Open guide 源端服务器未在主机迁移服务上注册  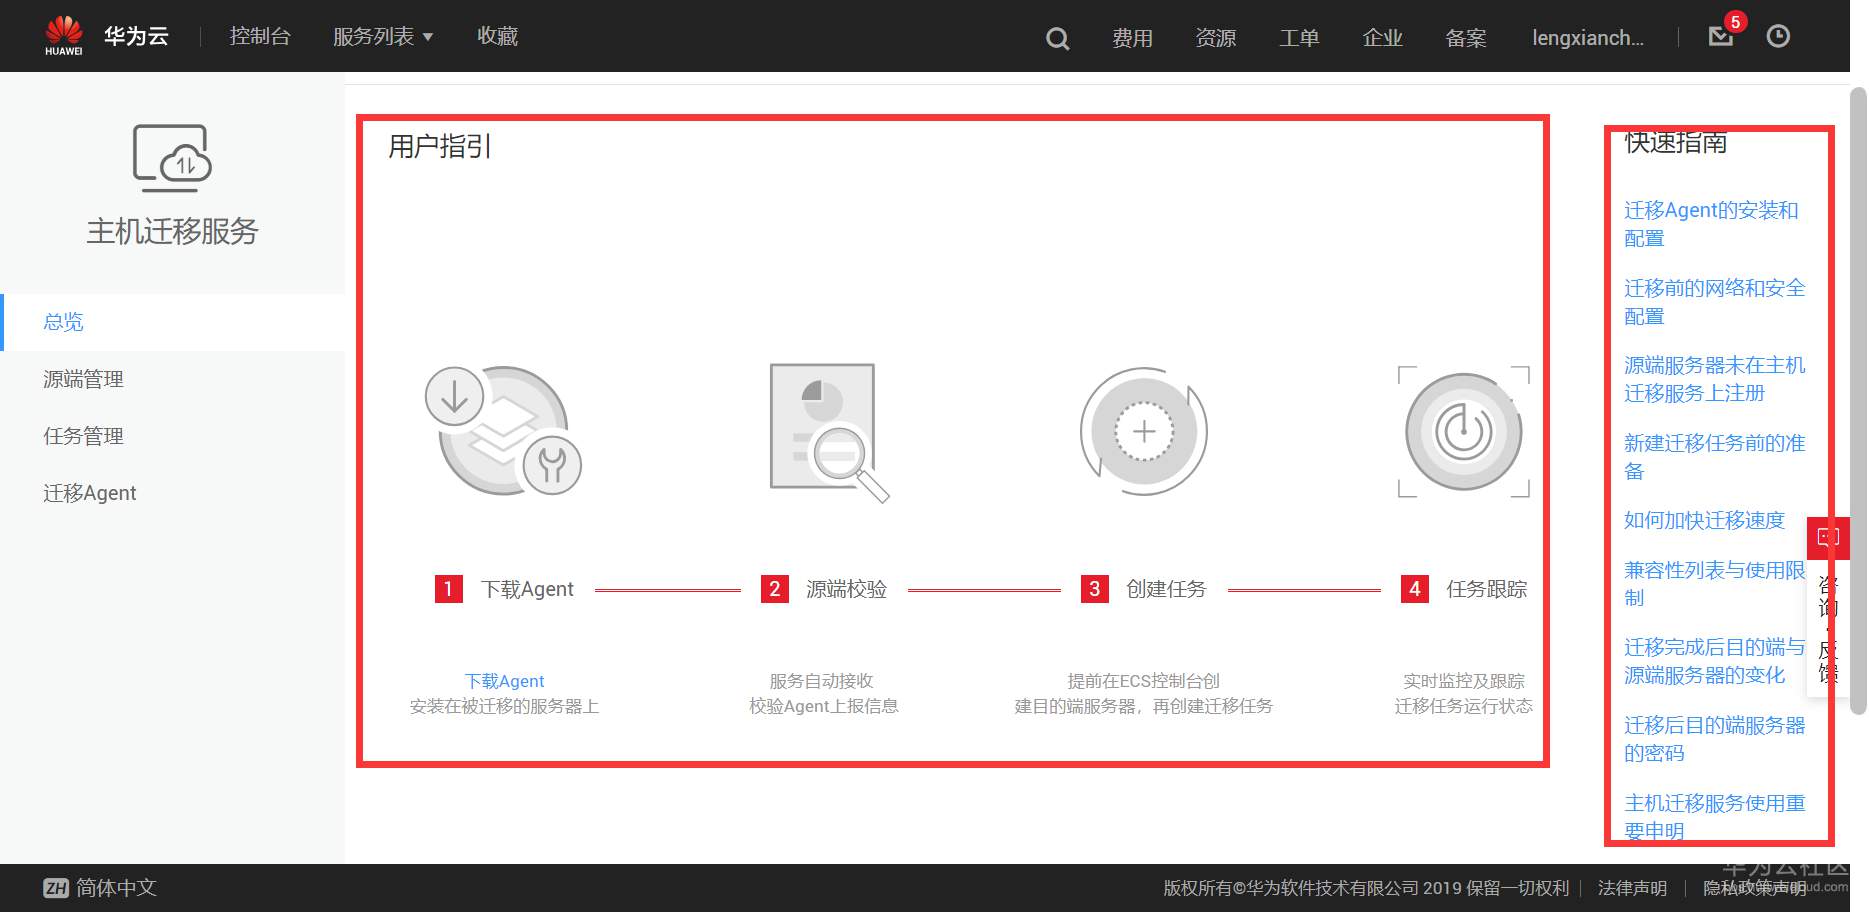[1715, 379]
